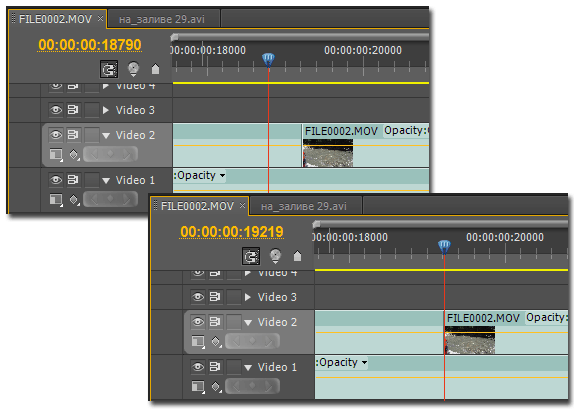
Task: Toggle sync lock for Video 3 in upper panel
Action: pos(73,109)
